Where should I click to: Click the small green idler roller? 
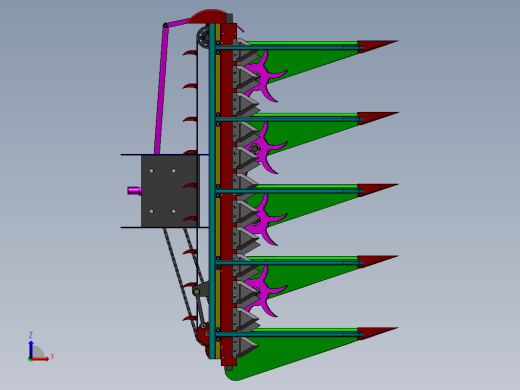pos(197,292)
